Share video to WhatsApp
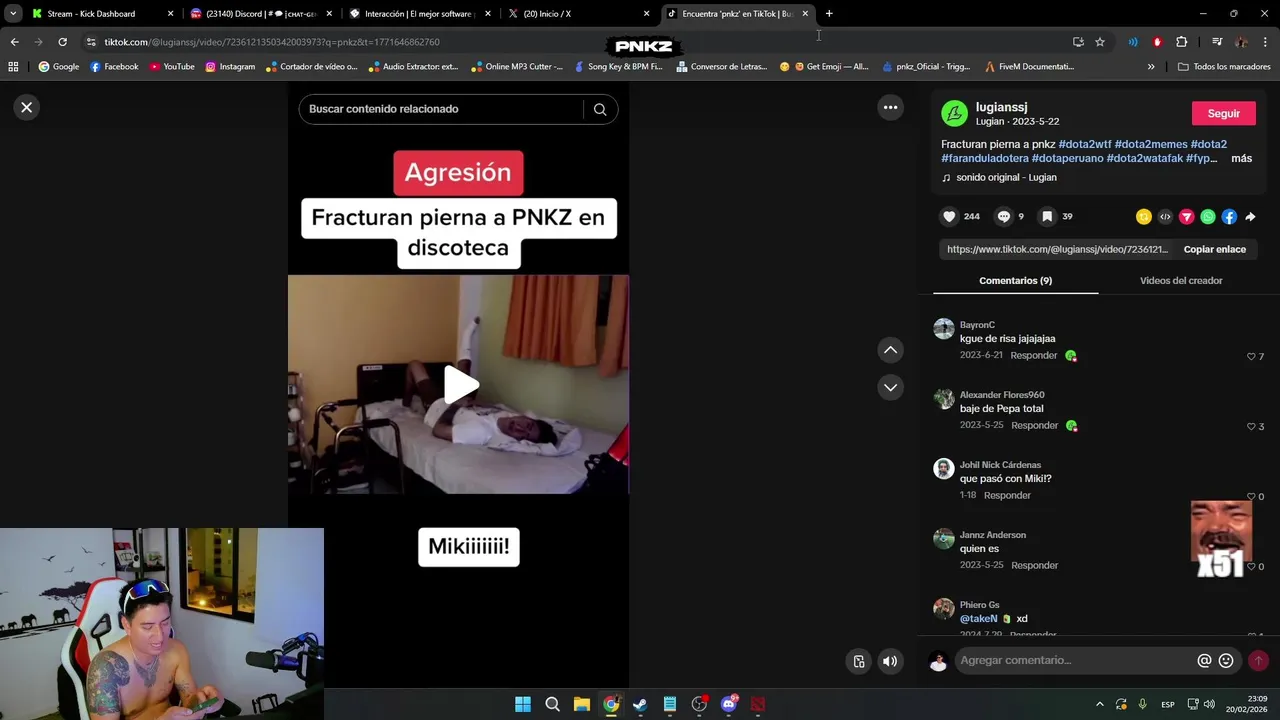Image resolution: width=1280 pixels, height=720 pixels. tap(1208, 217)
